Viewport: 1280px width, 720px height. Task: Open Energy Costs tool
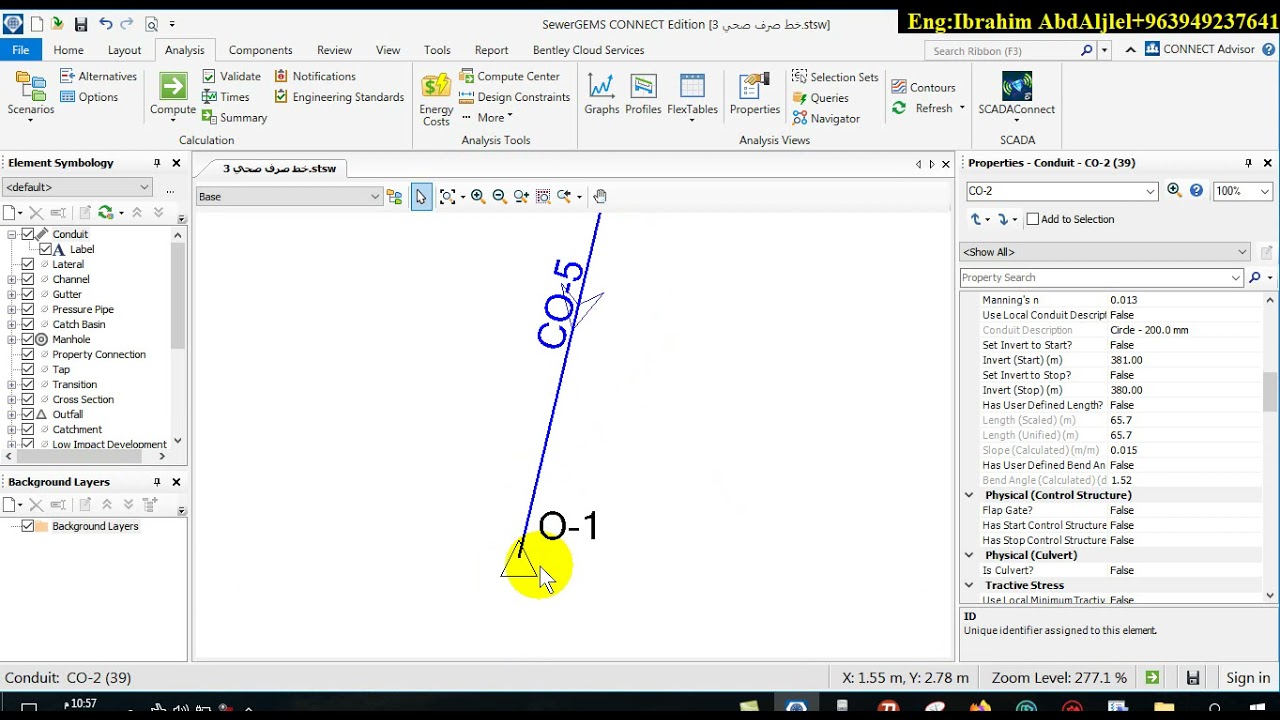tap(436, 98)
